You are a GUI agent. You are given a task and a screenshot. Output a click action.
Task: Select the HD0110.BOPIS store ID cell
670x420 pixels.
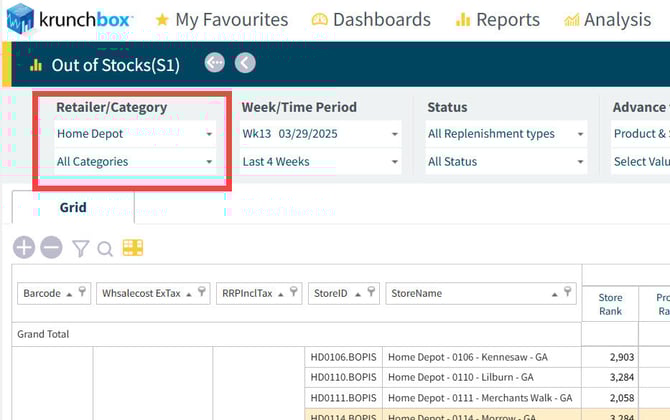[344, 377]
